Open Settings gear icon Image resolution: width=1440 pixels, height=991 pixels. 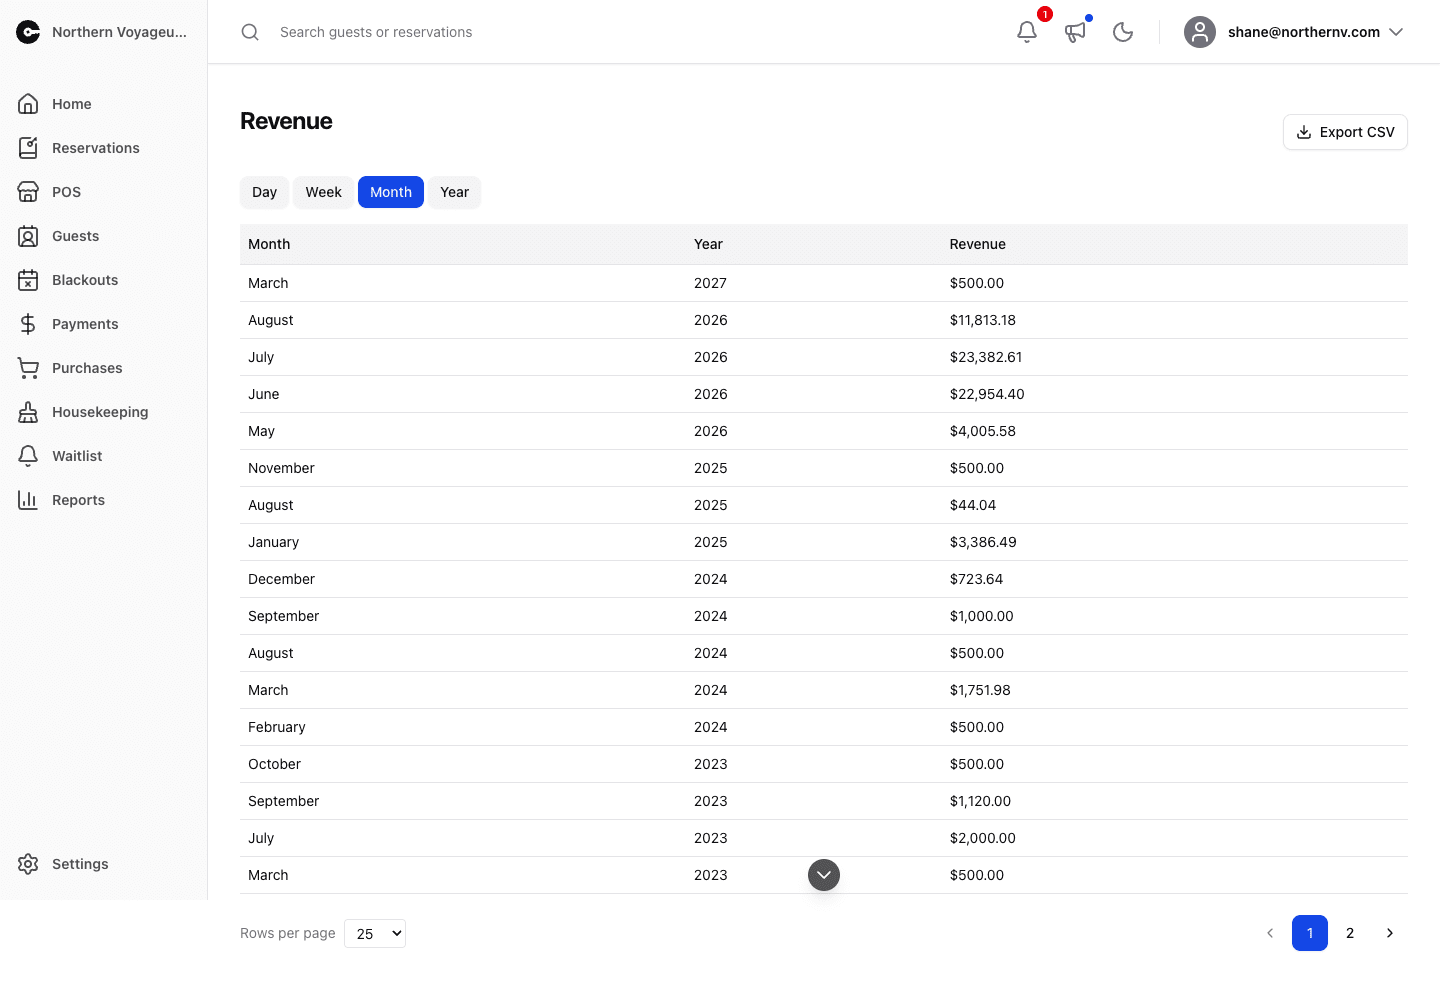(x=28, y=864)
